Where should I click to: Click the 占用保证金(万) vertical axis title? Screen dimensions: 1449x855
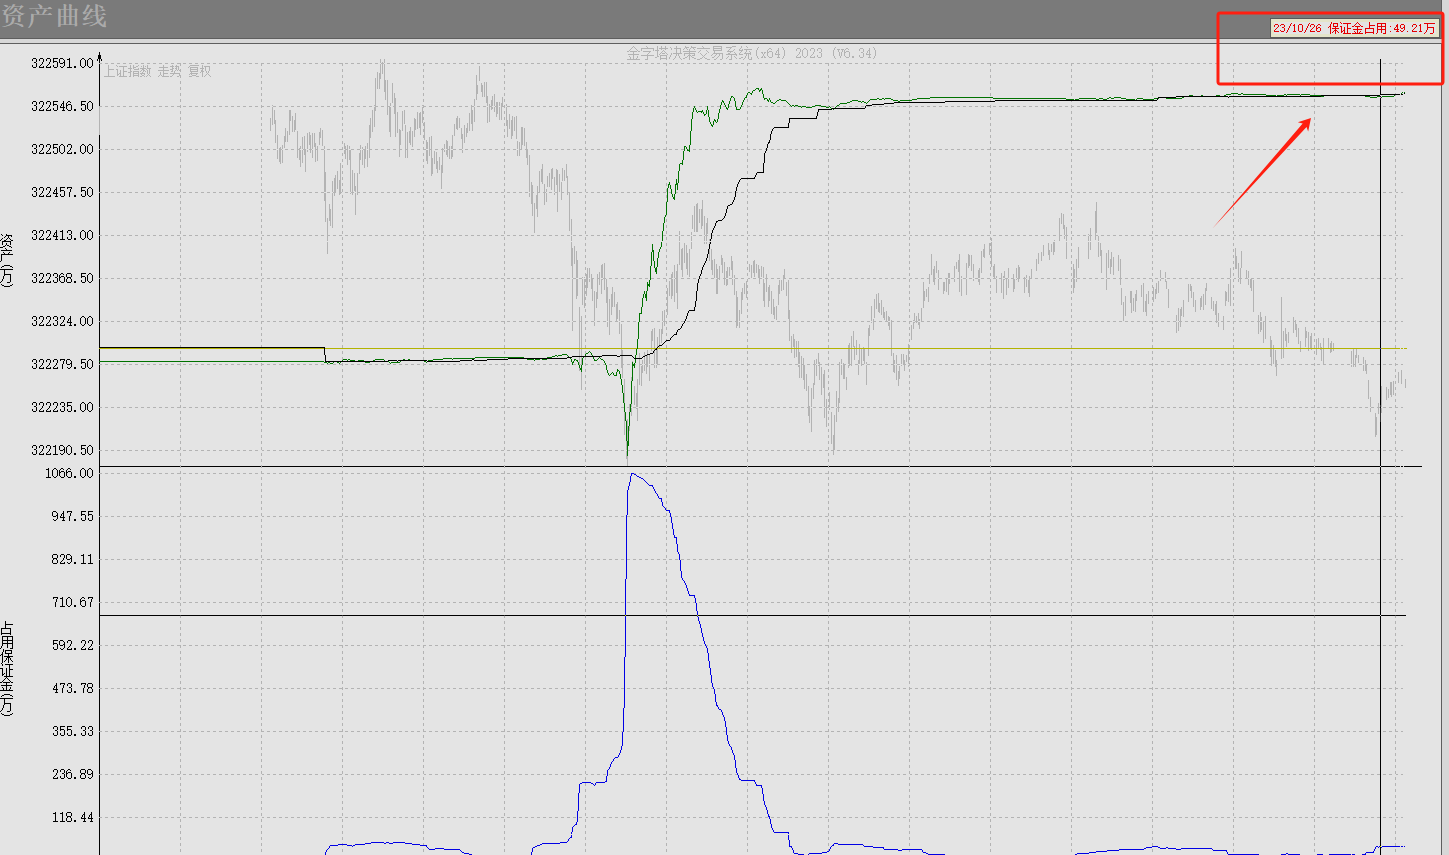coord(7,668)
